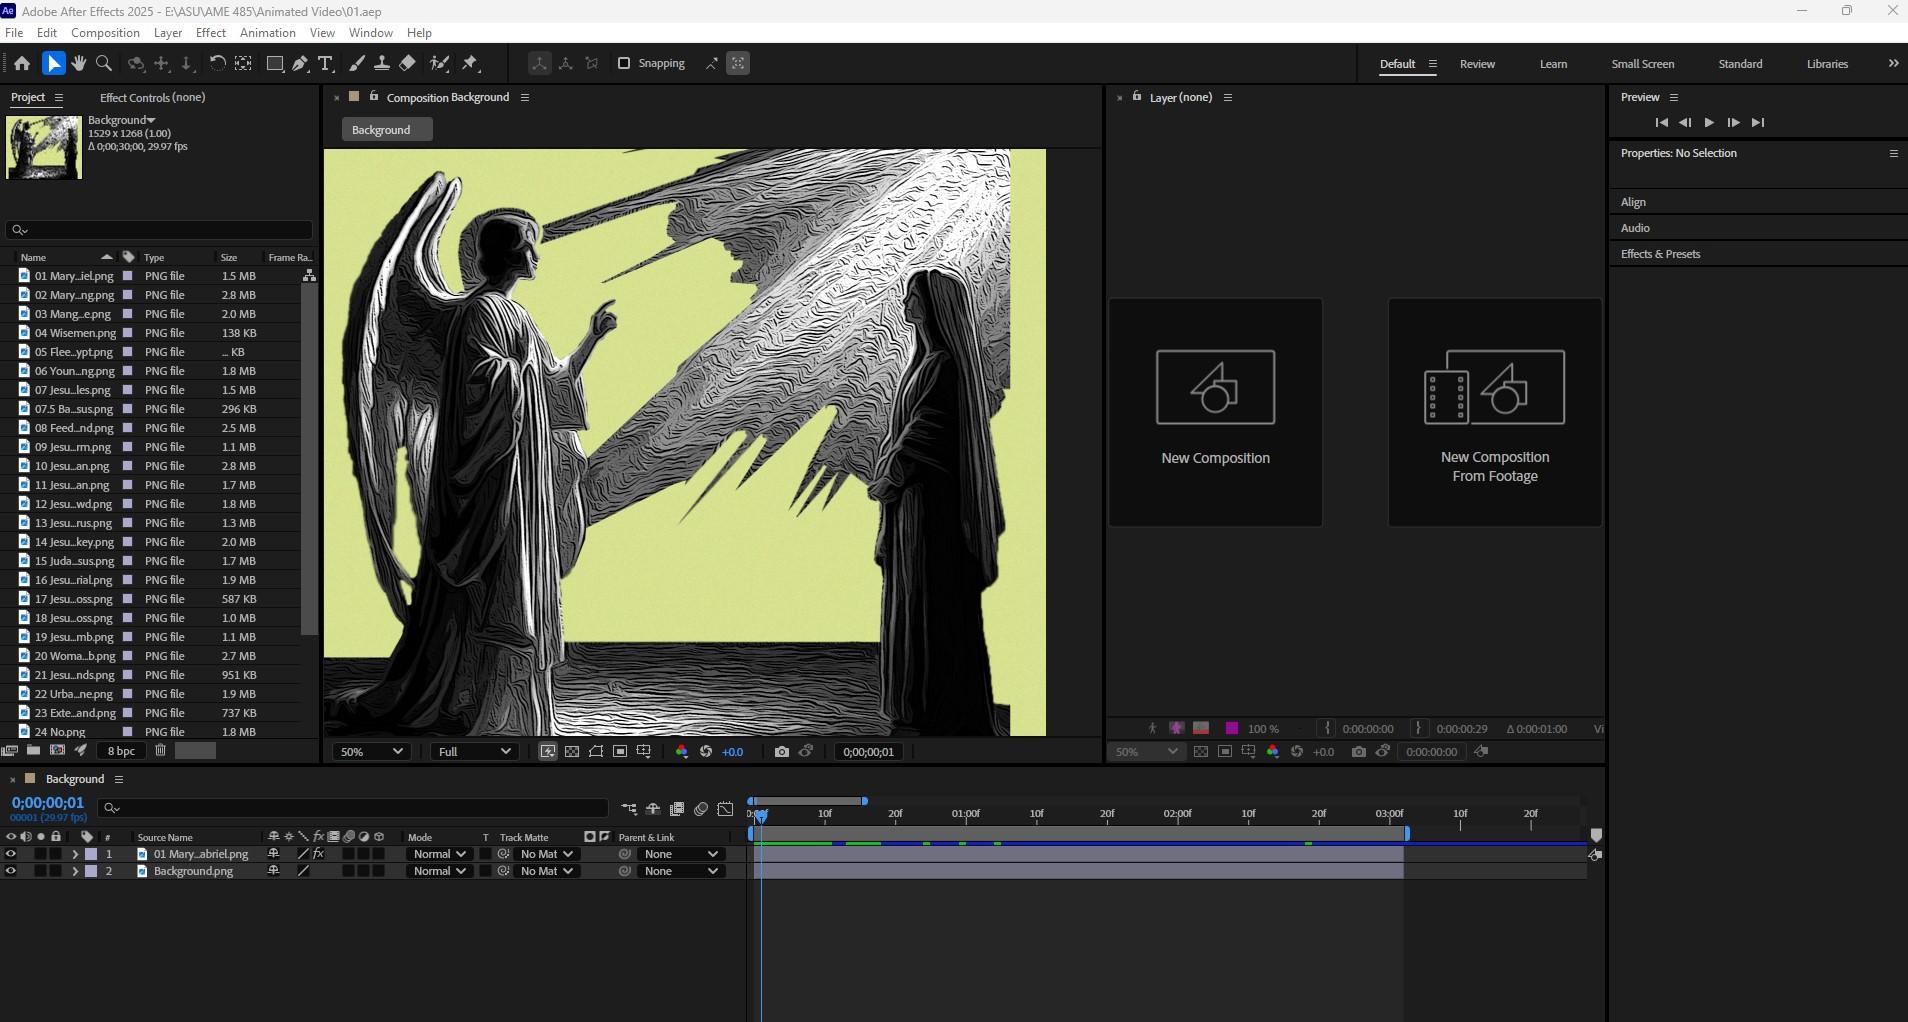Open the Composition Mini-Flowchart in timeline
1908x1022 pixels.
(629, 809)
